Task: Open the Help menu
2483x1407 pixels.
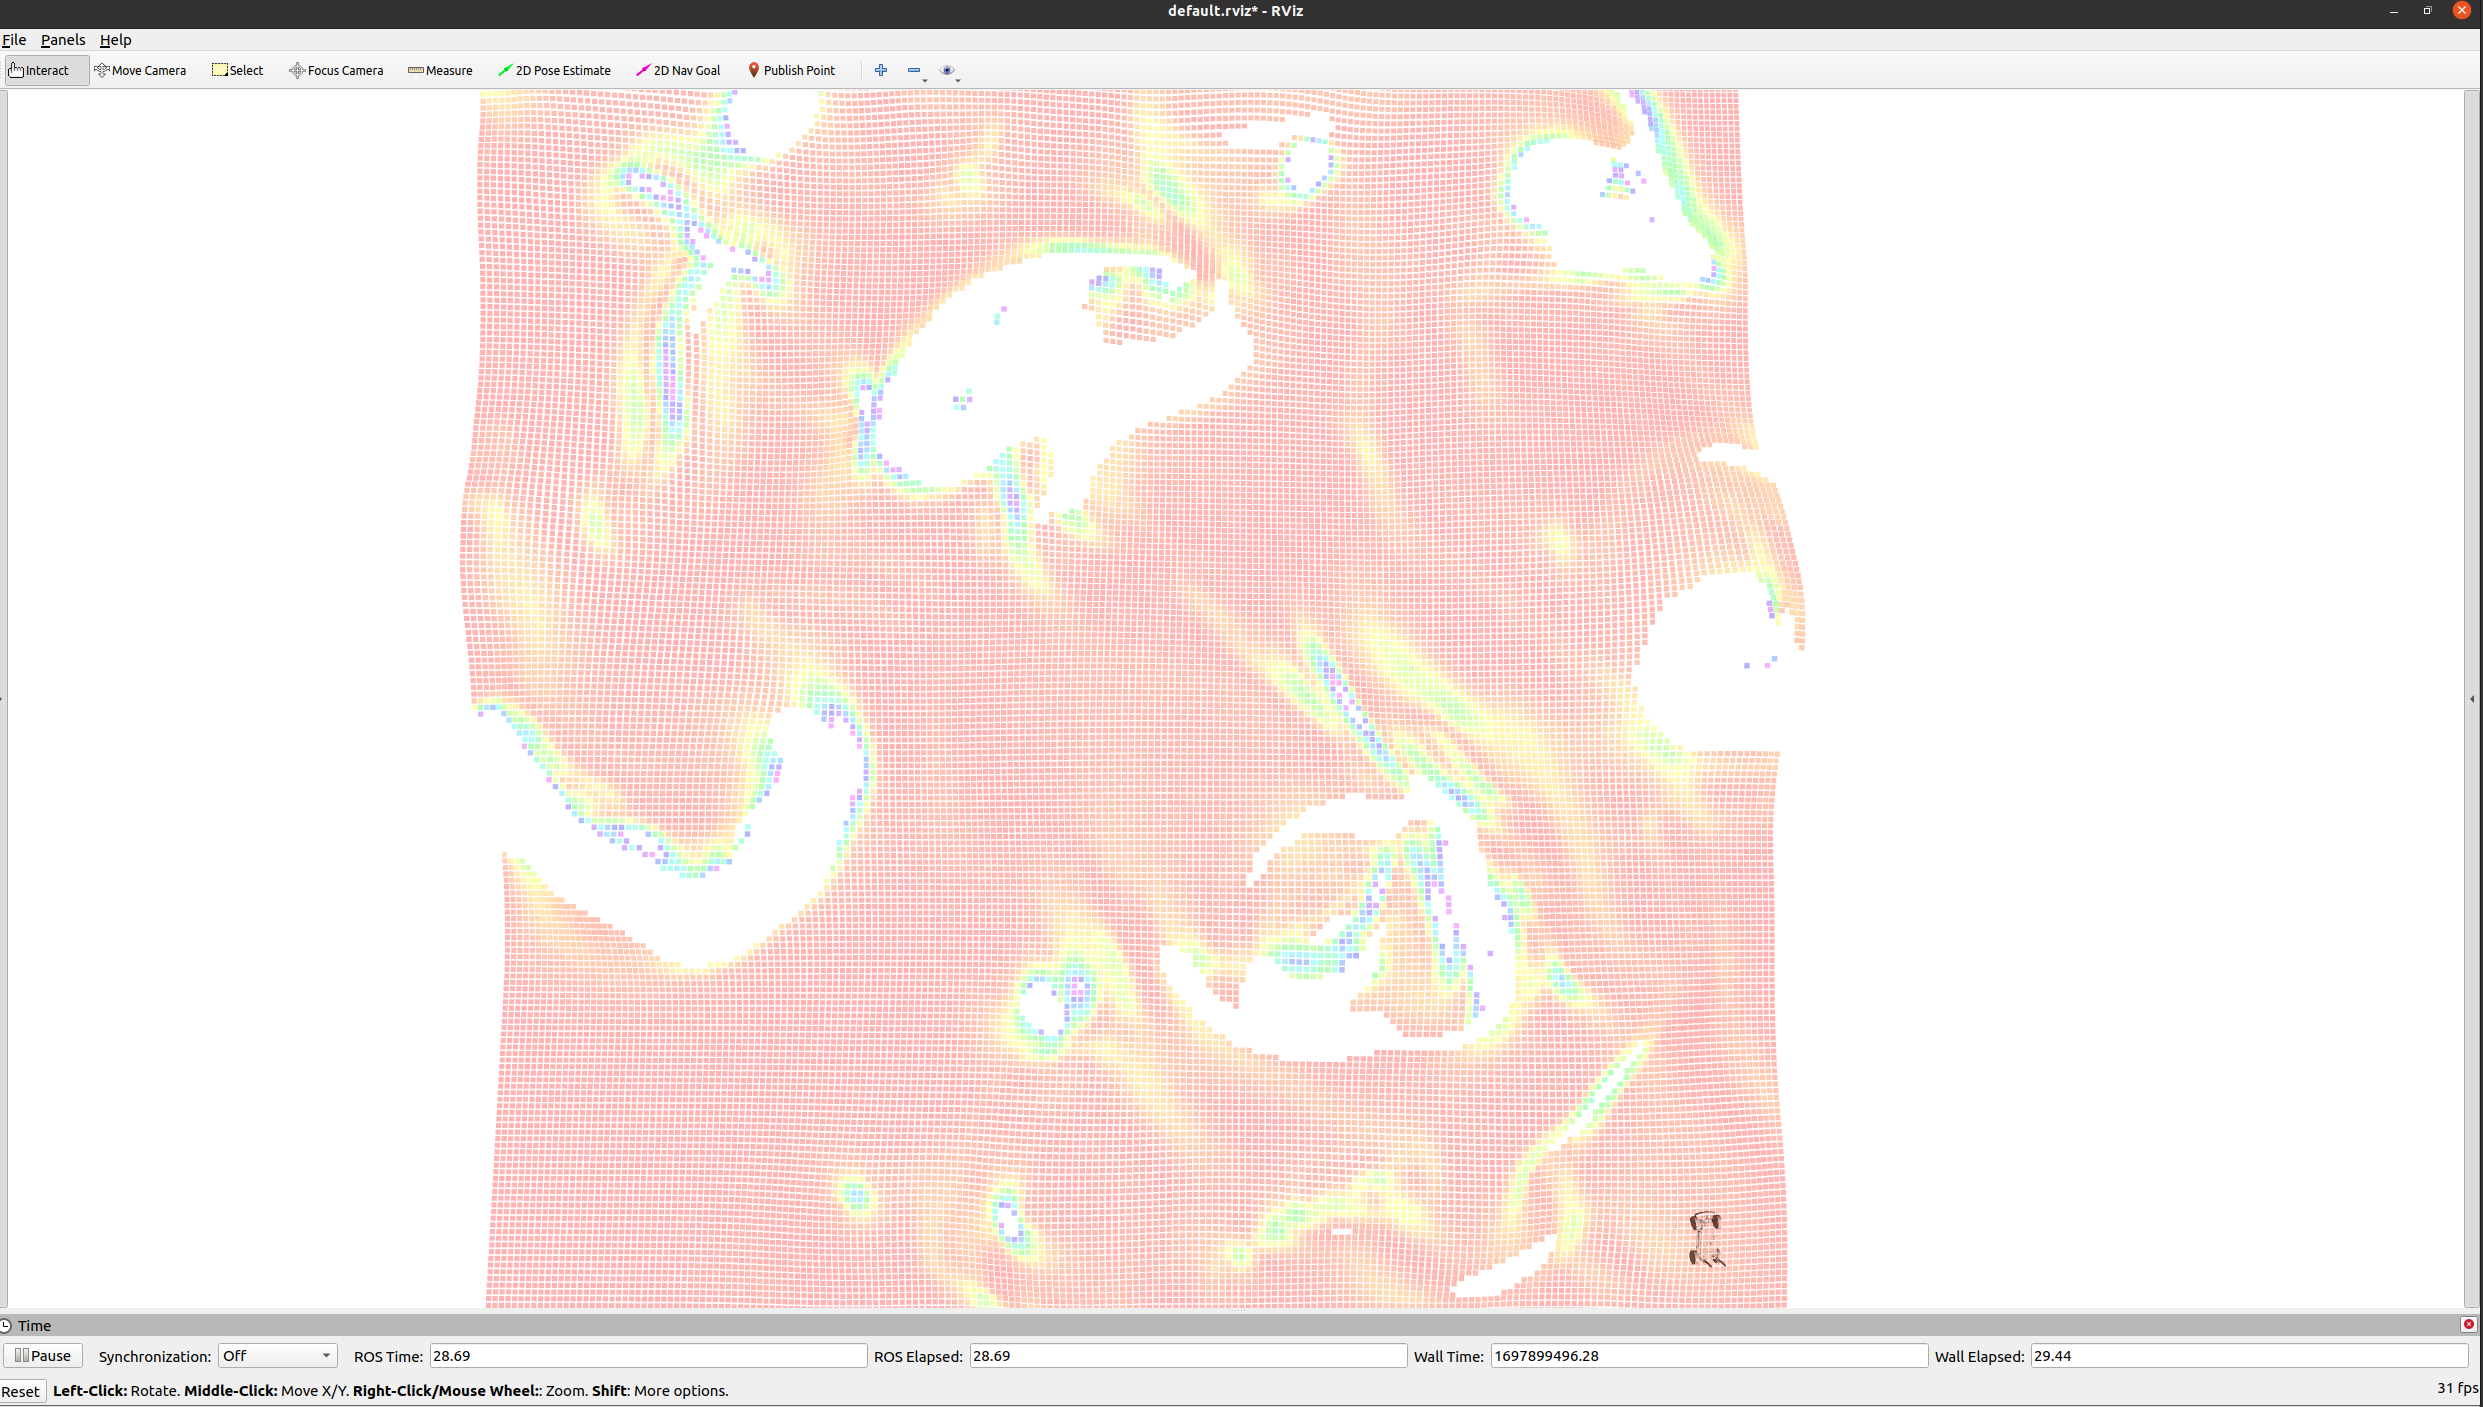Action: click(115, 40)
